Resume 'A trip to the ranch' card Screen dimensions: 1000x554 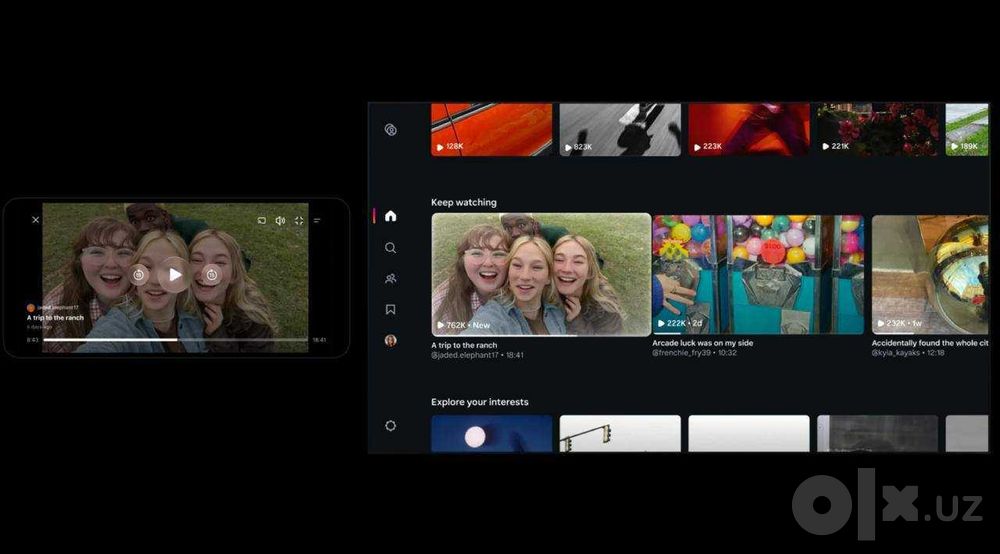coord(541,275)
